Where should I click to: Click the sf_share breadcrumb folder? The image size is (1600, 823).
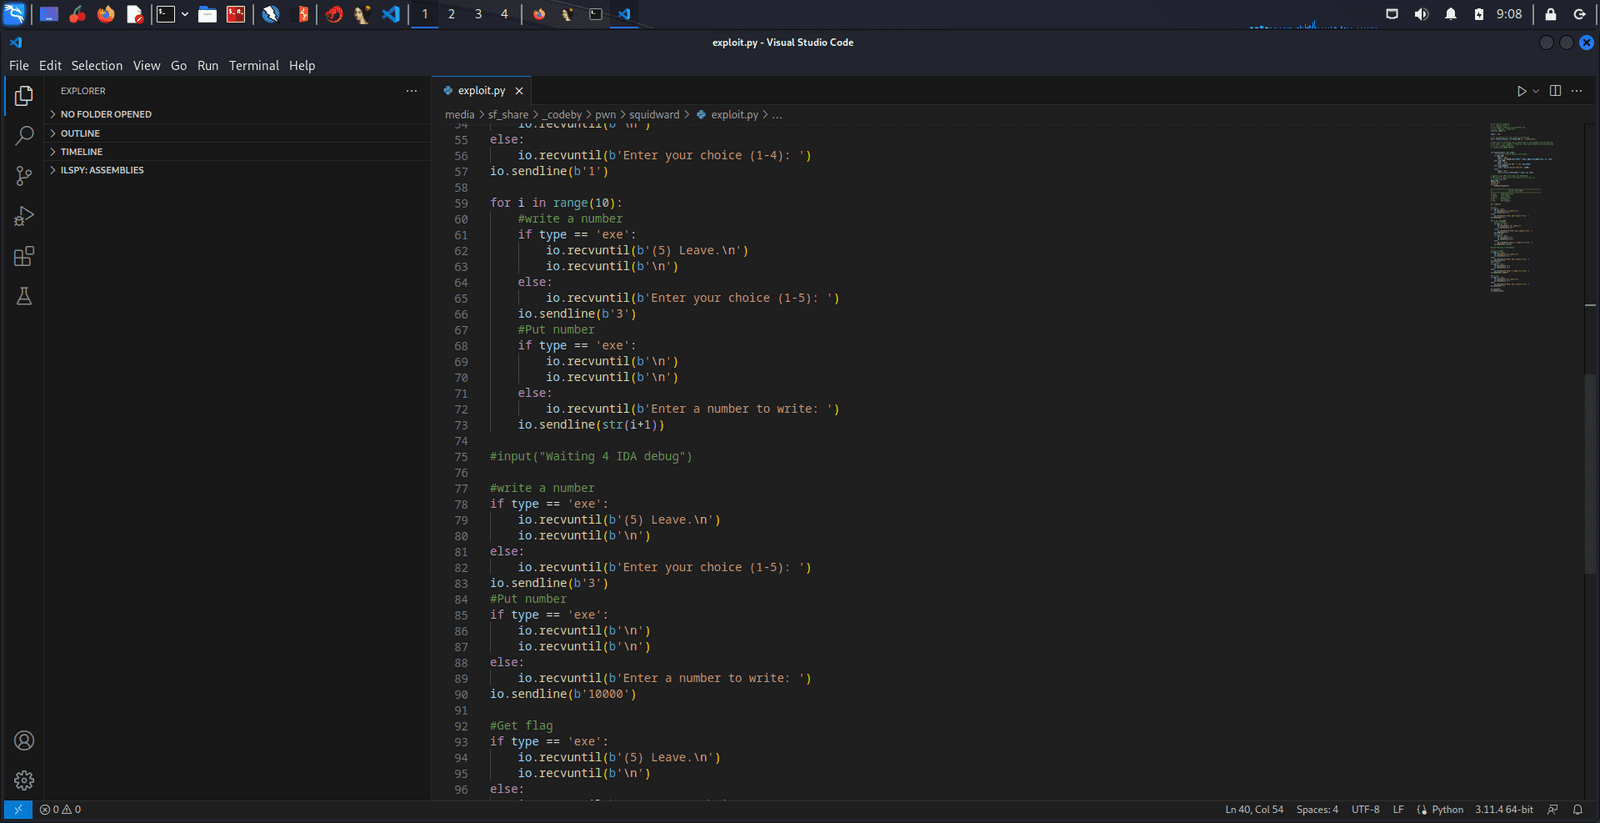(x=508, y=114)
